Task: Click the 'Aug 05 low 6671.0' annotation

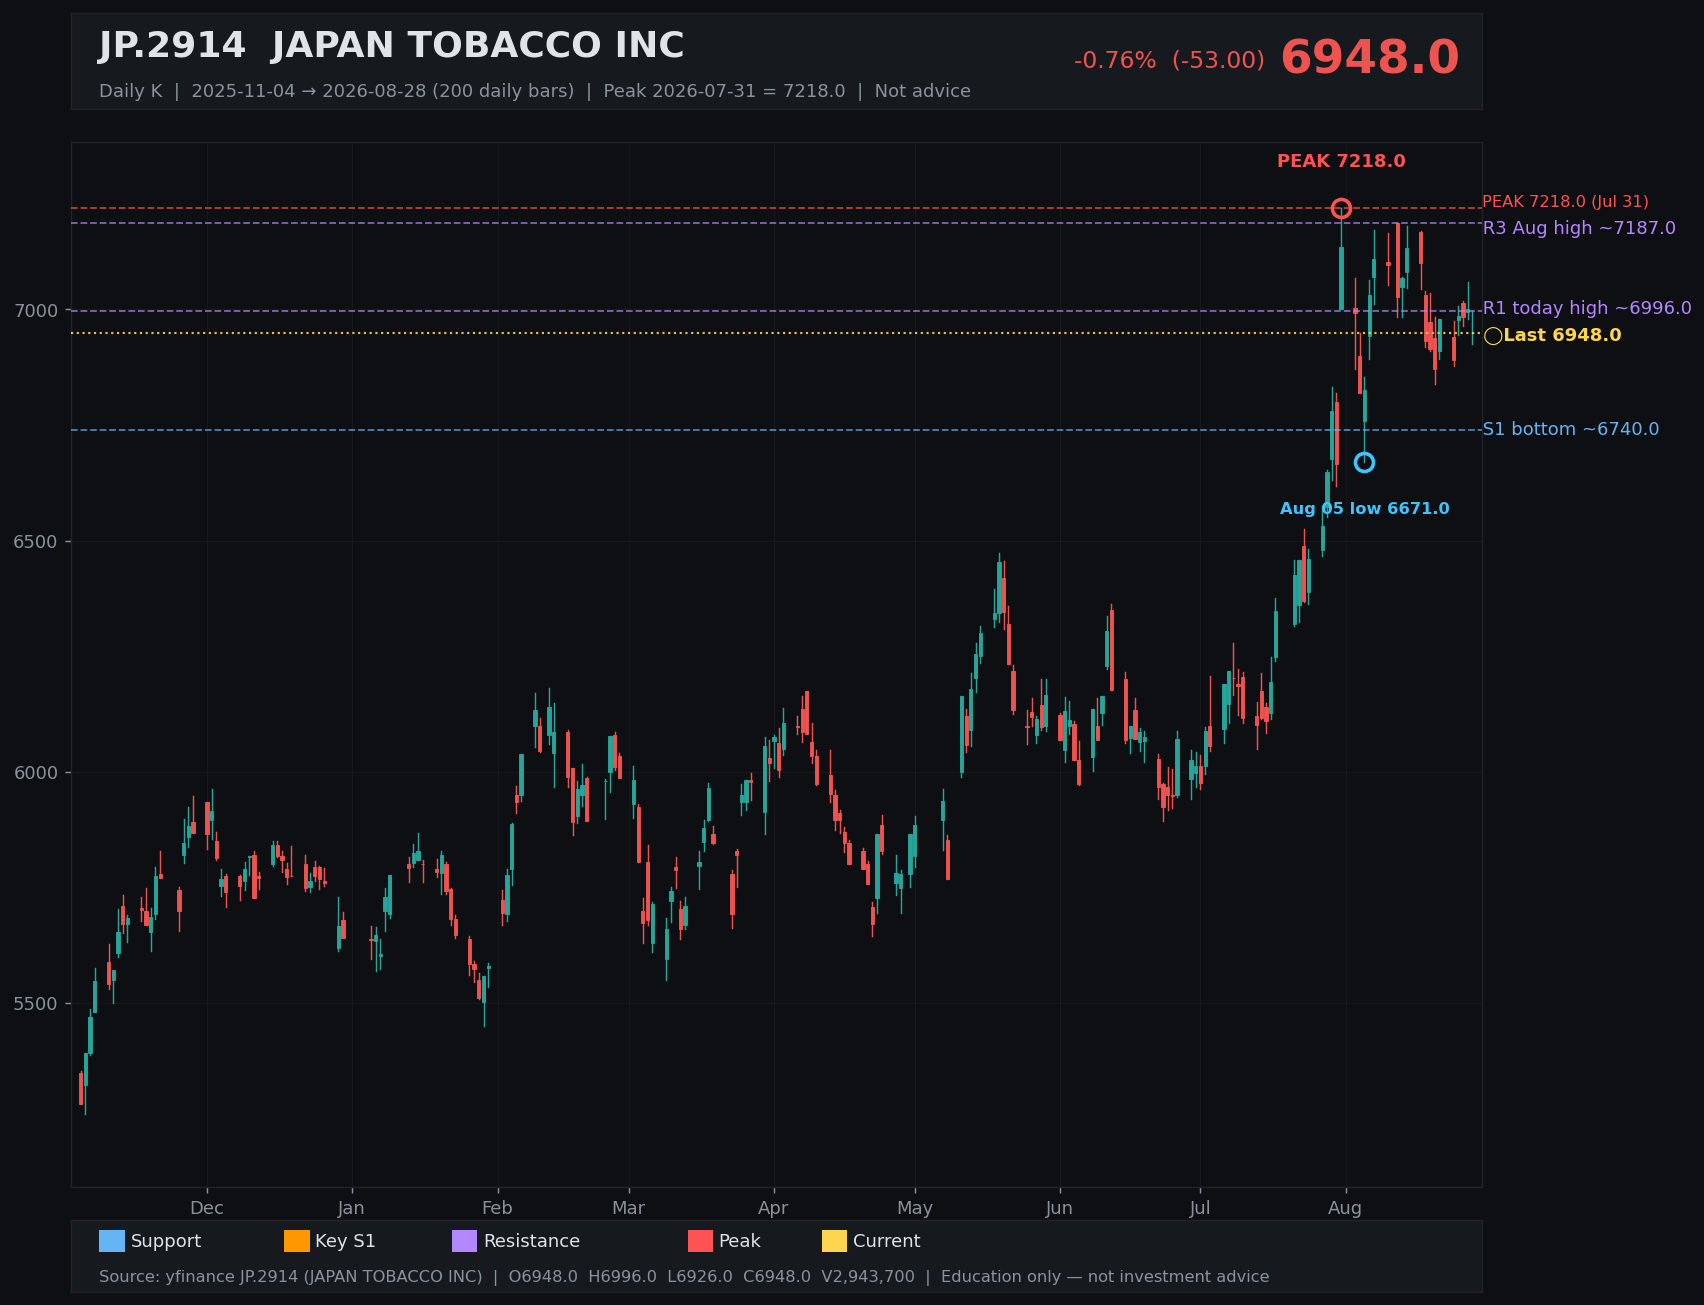Action: click(1364, 509)
